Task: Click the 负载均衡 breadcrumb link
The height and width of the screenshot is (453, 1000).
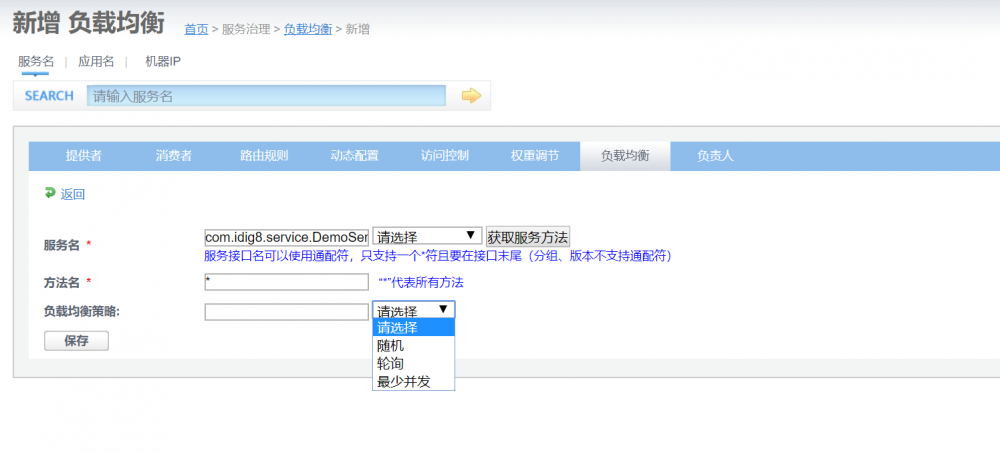Action: (x=308, y=29)
